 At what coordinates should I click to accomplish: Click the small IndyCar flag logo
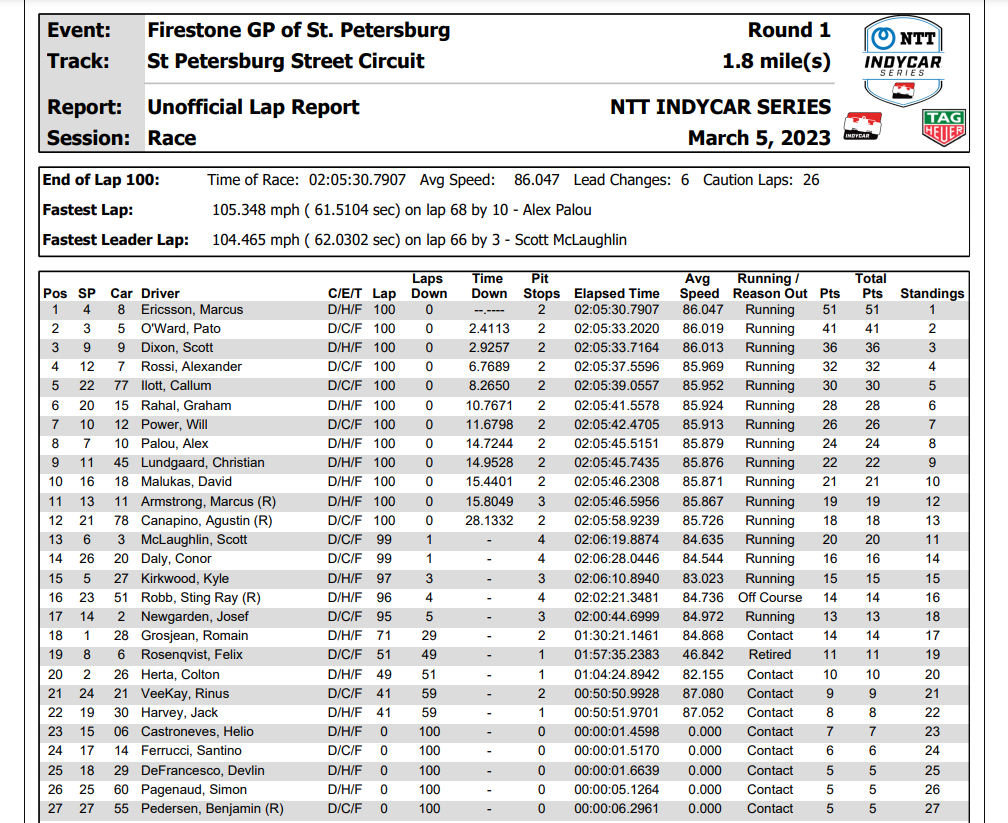point(863,126)
